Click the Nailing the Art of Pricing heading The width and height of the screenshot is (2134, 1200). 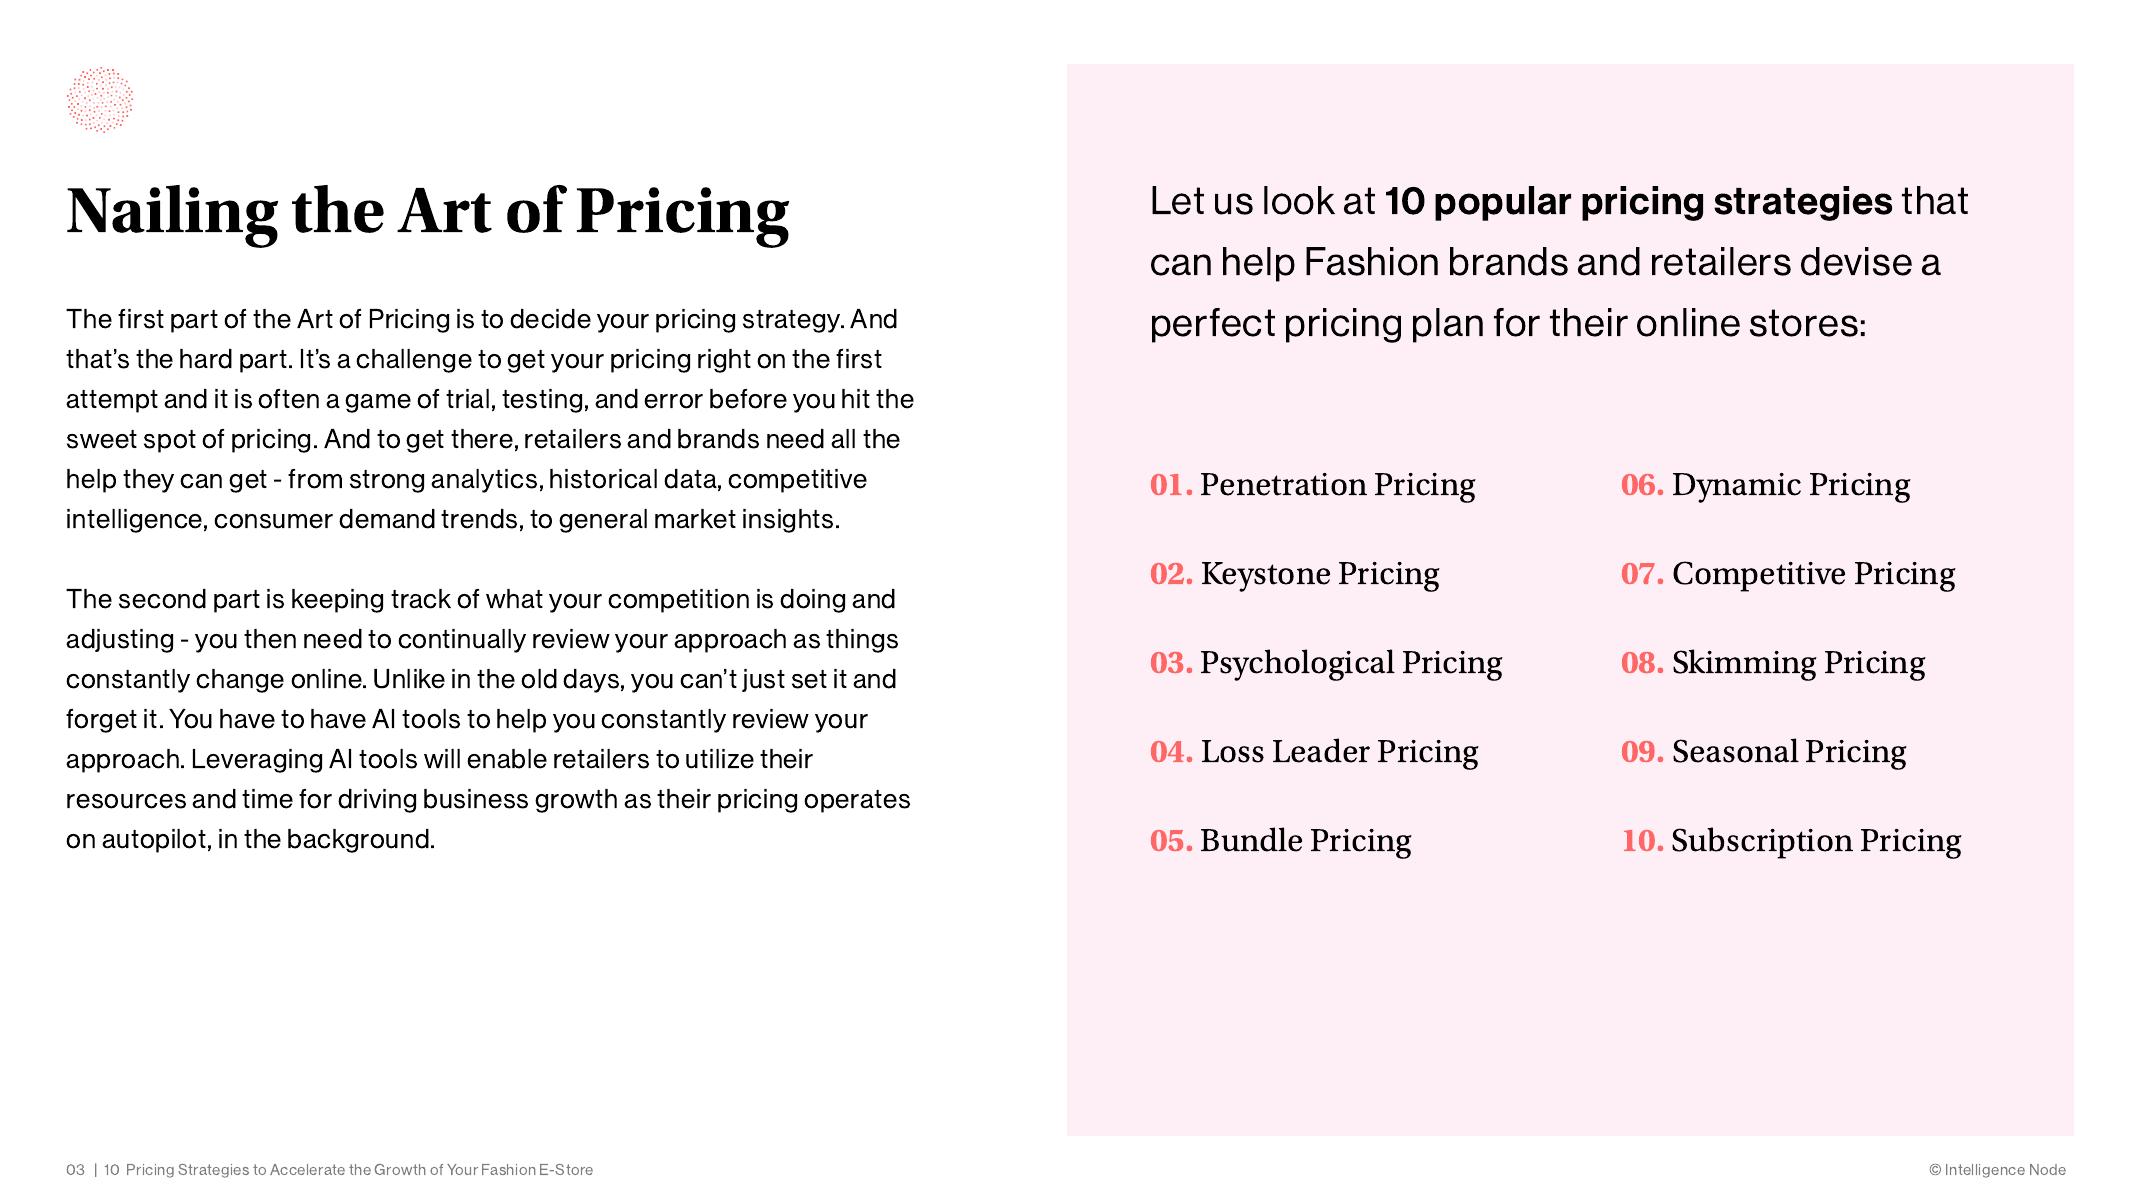click(x=427, y=211)
